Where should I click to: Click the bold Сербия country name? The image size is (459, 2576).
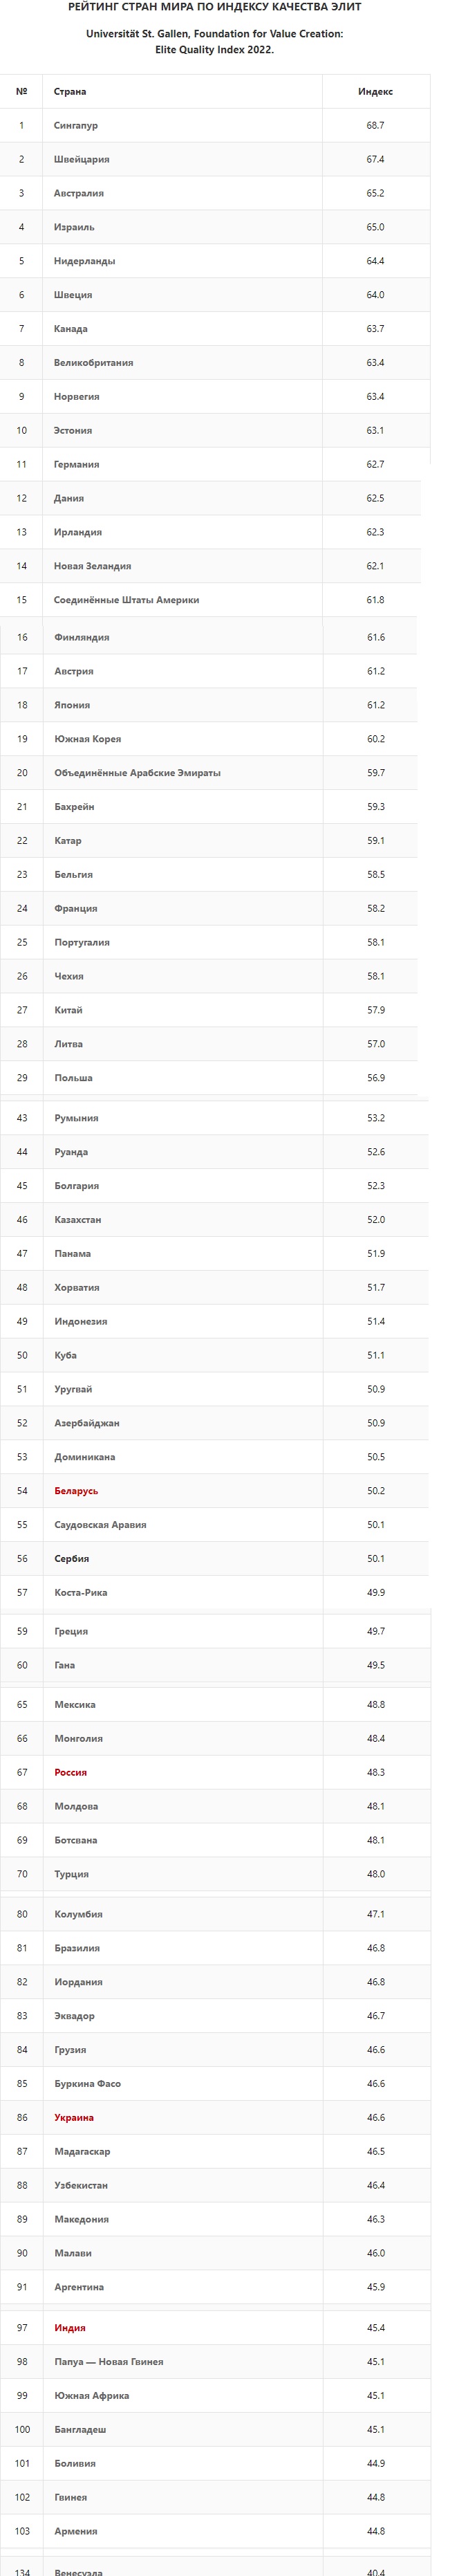[72, 1558]
